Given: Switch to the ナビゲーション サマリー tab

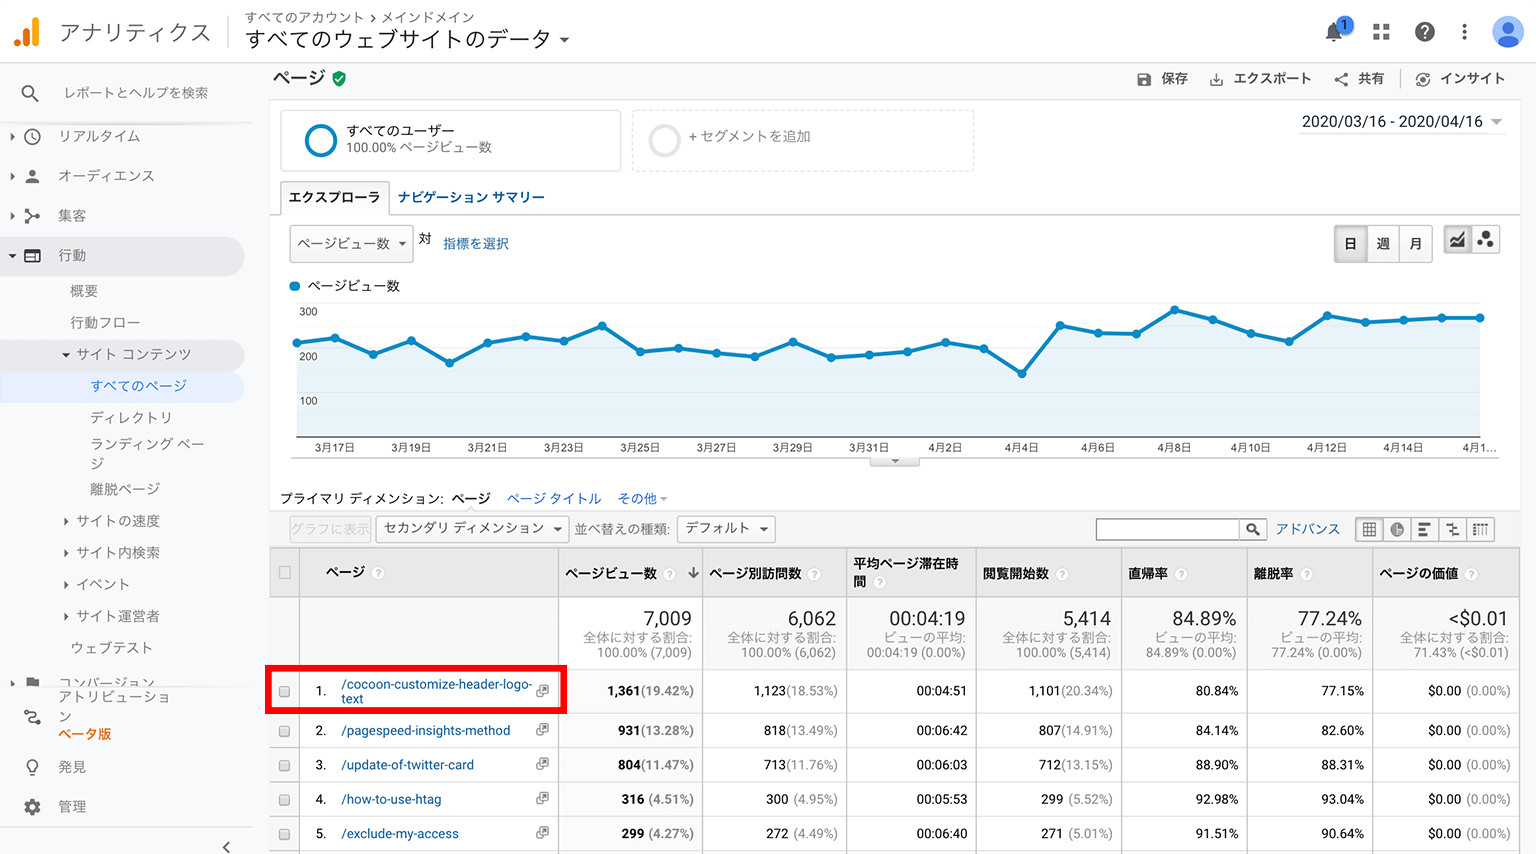Looking at the screenshot, I should (471, 197).
